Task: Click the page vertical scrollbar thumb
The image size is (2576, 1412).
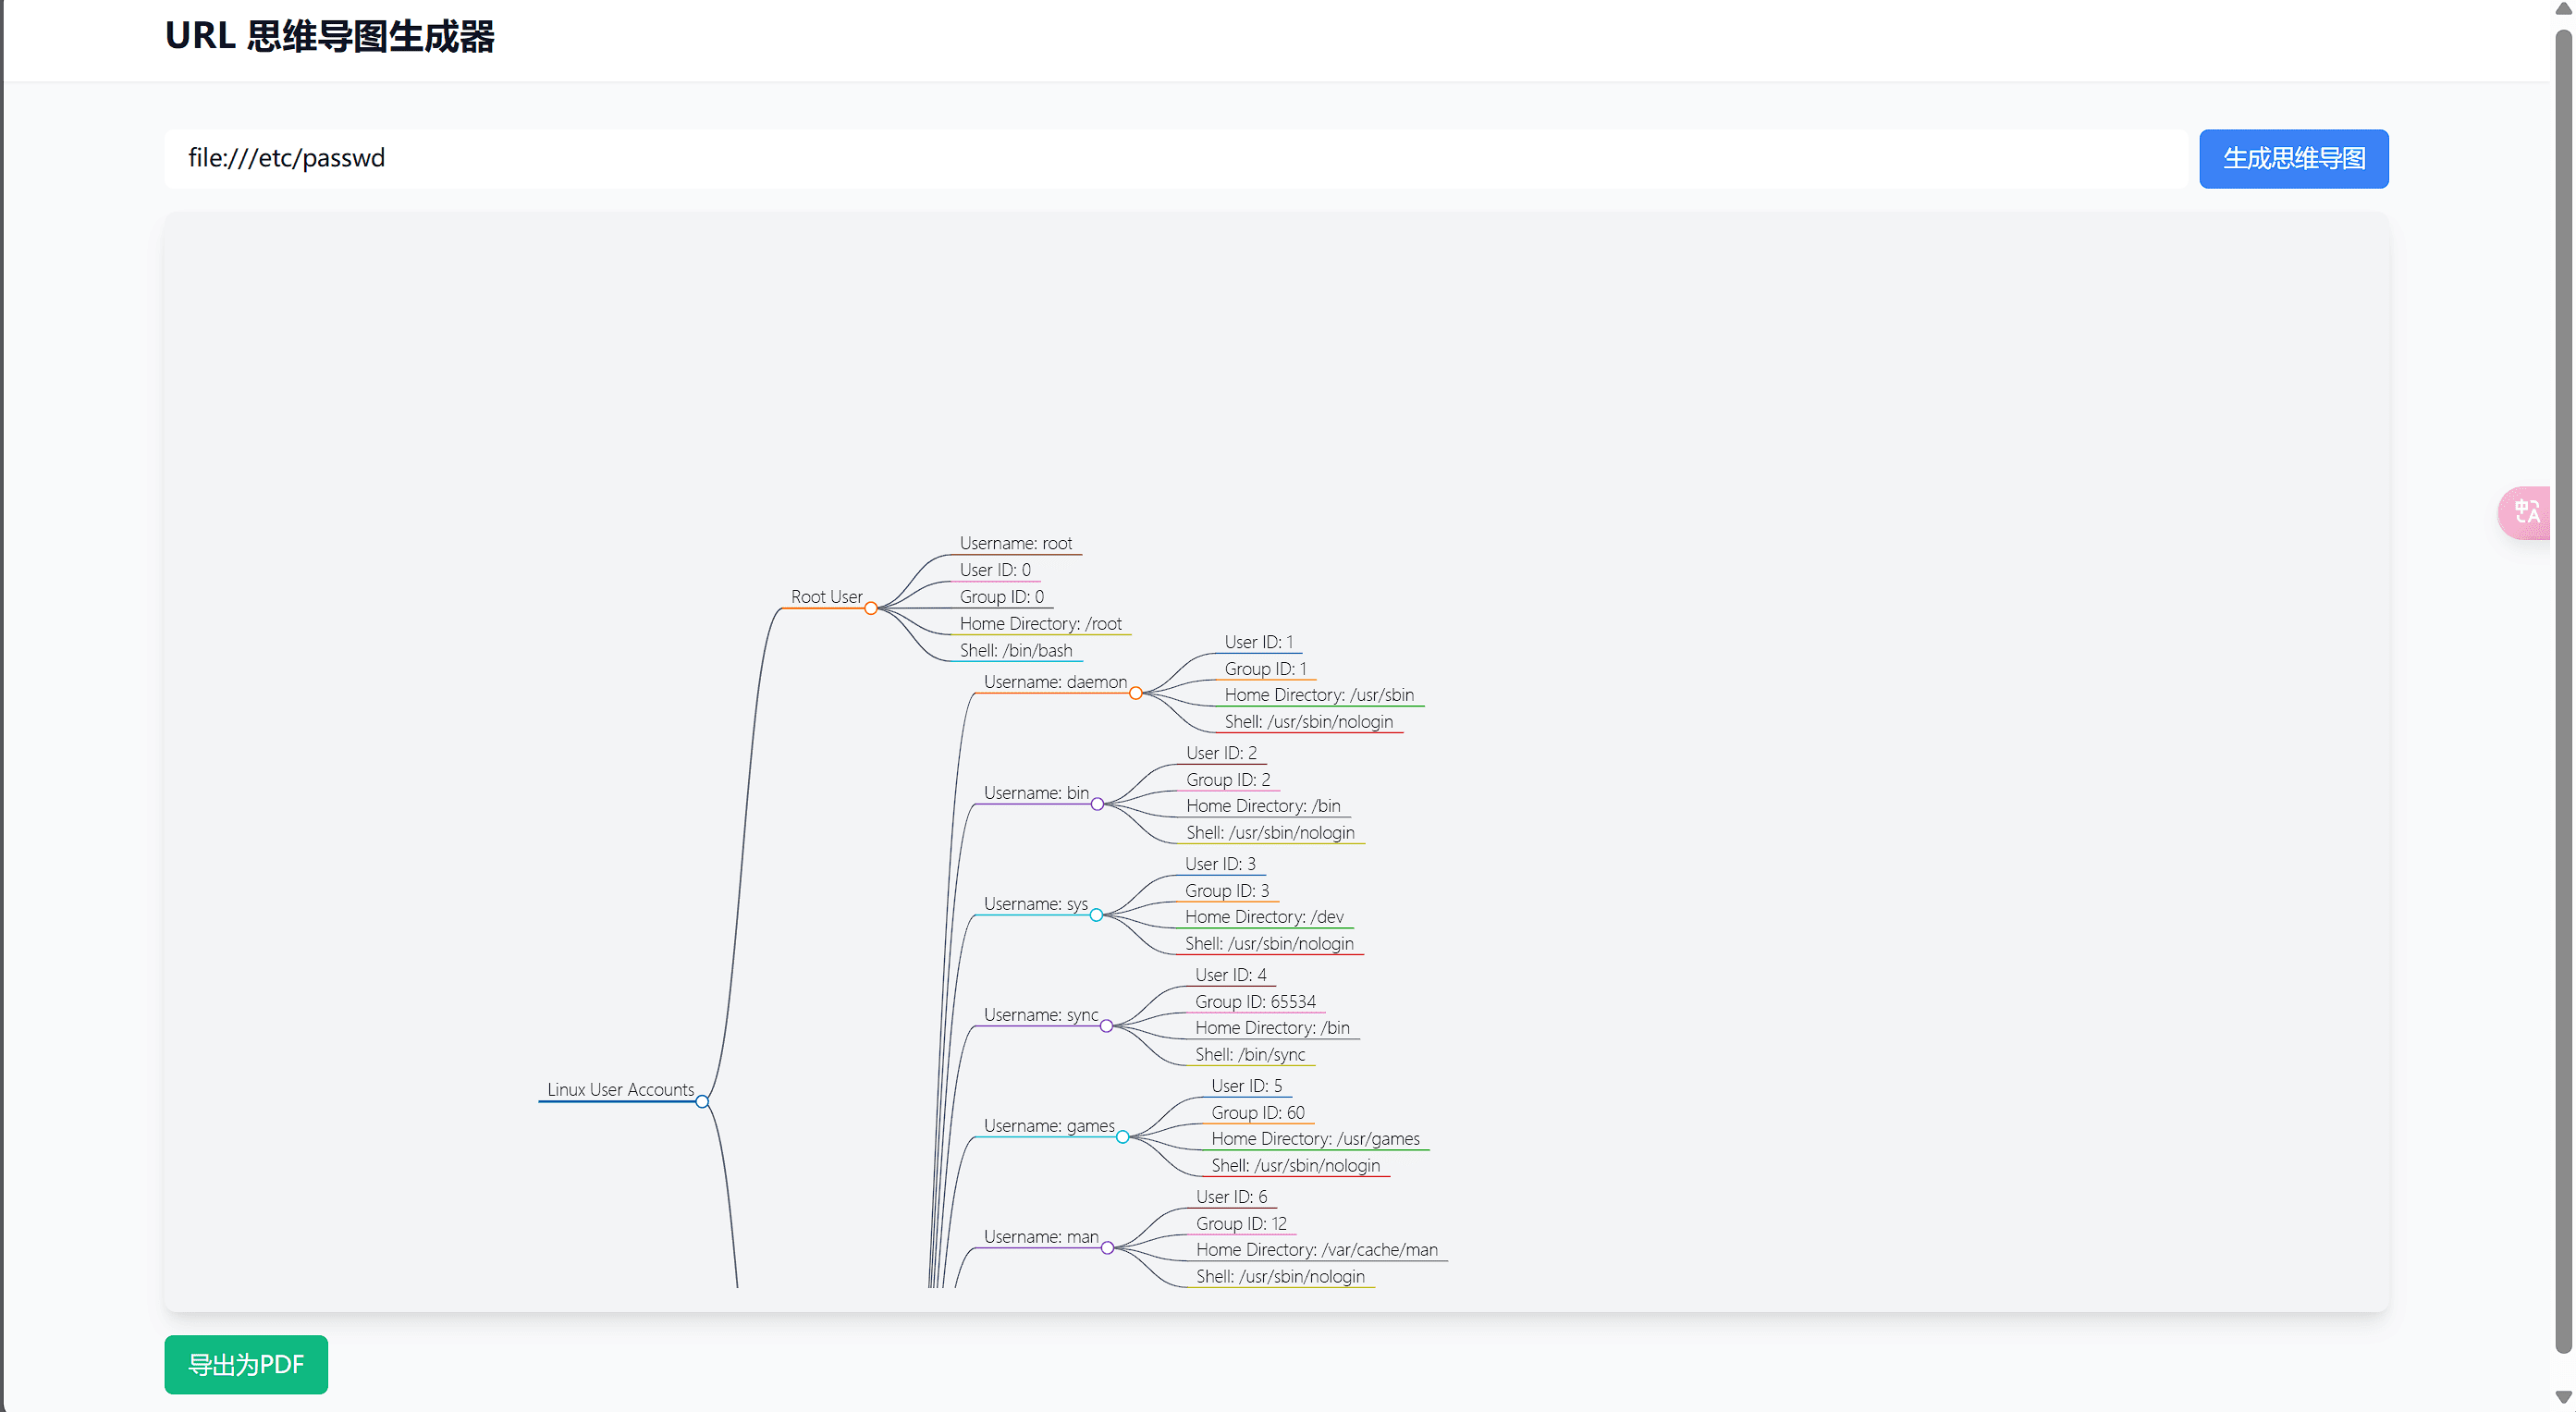Action: coord(2563,690)
